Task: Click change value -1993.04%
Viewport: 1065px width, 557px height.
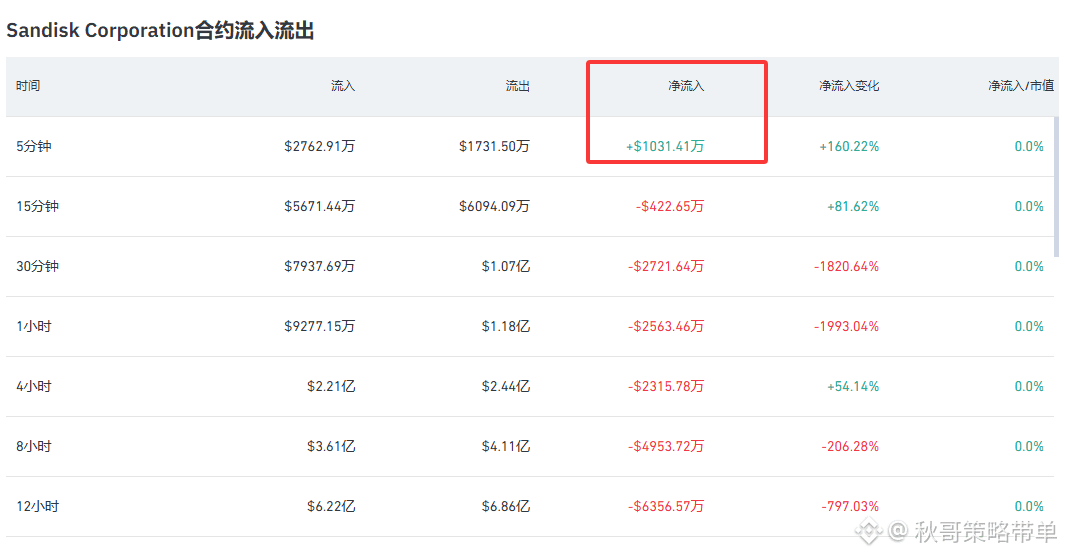Action: point(846,326)
